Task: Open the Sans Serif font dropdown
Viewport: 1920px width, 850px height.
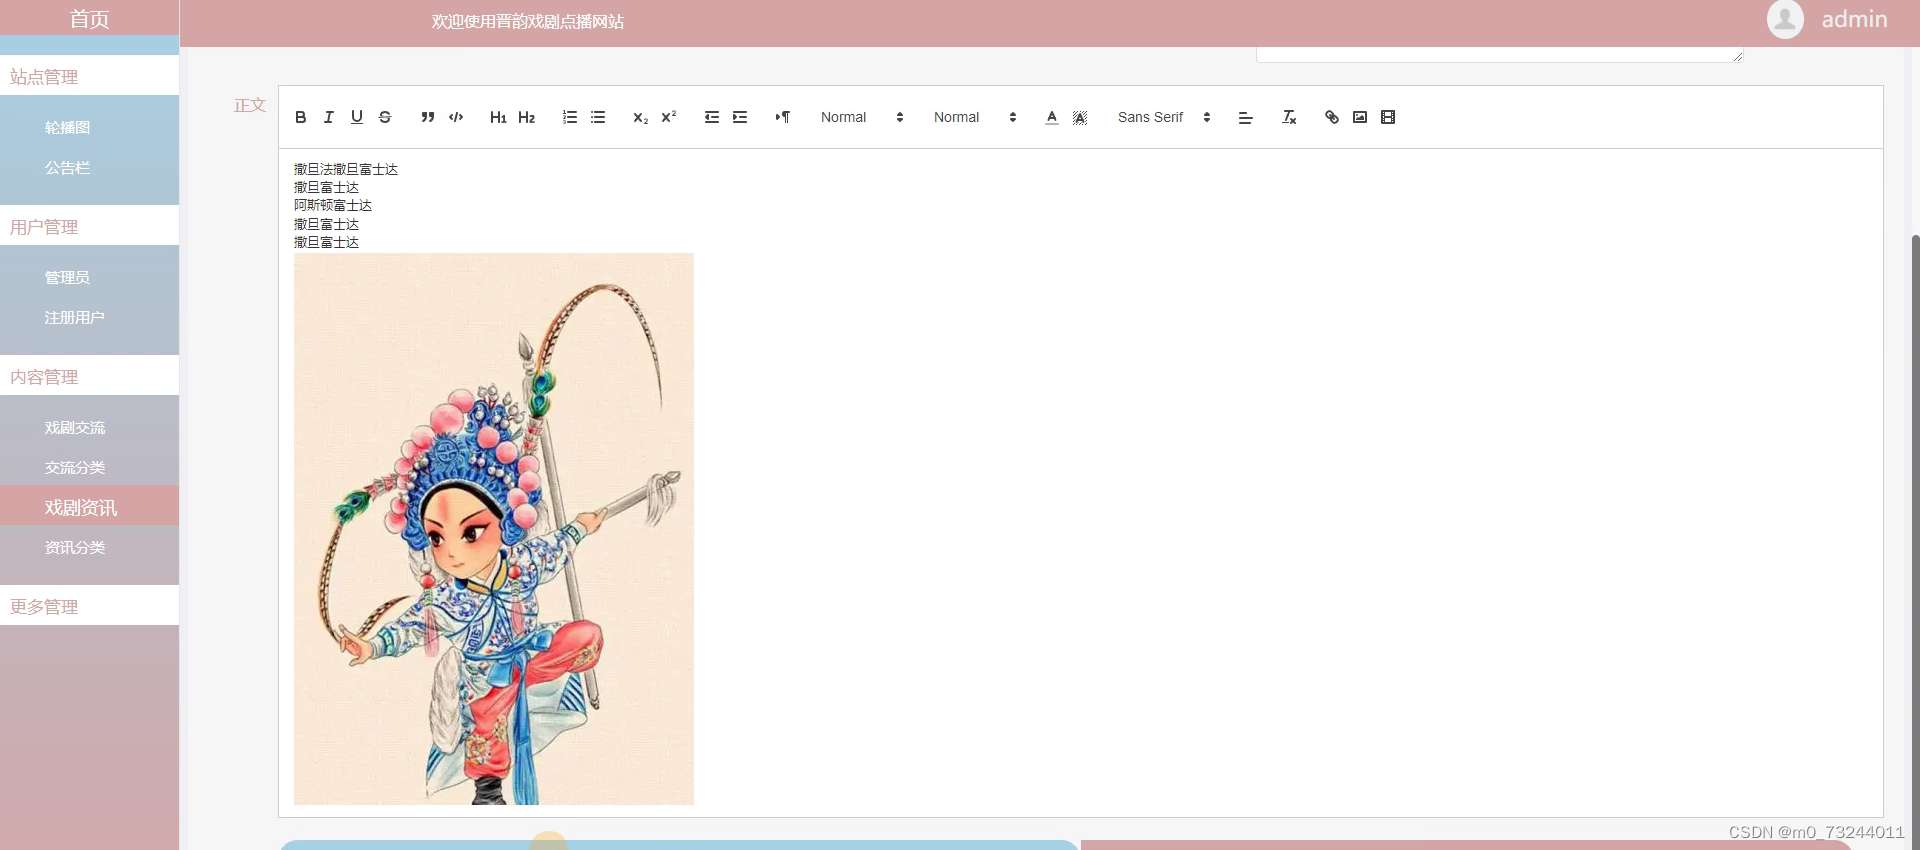Action: point(1164,117)
